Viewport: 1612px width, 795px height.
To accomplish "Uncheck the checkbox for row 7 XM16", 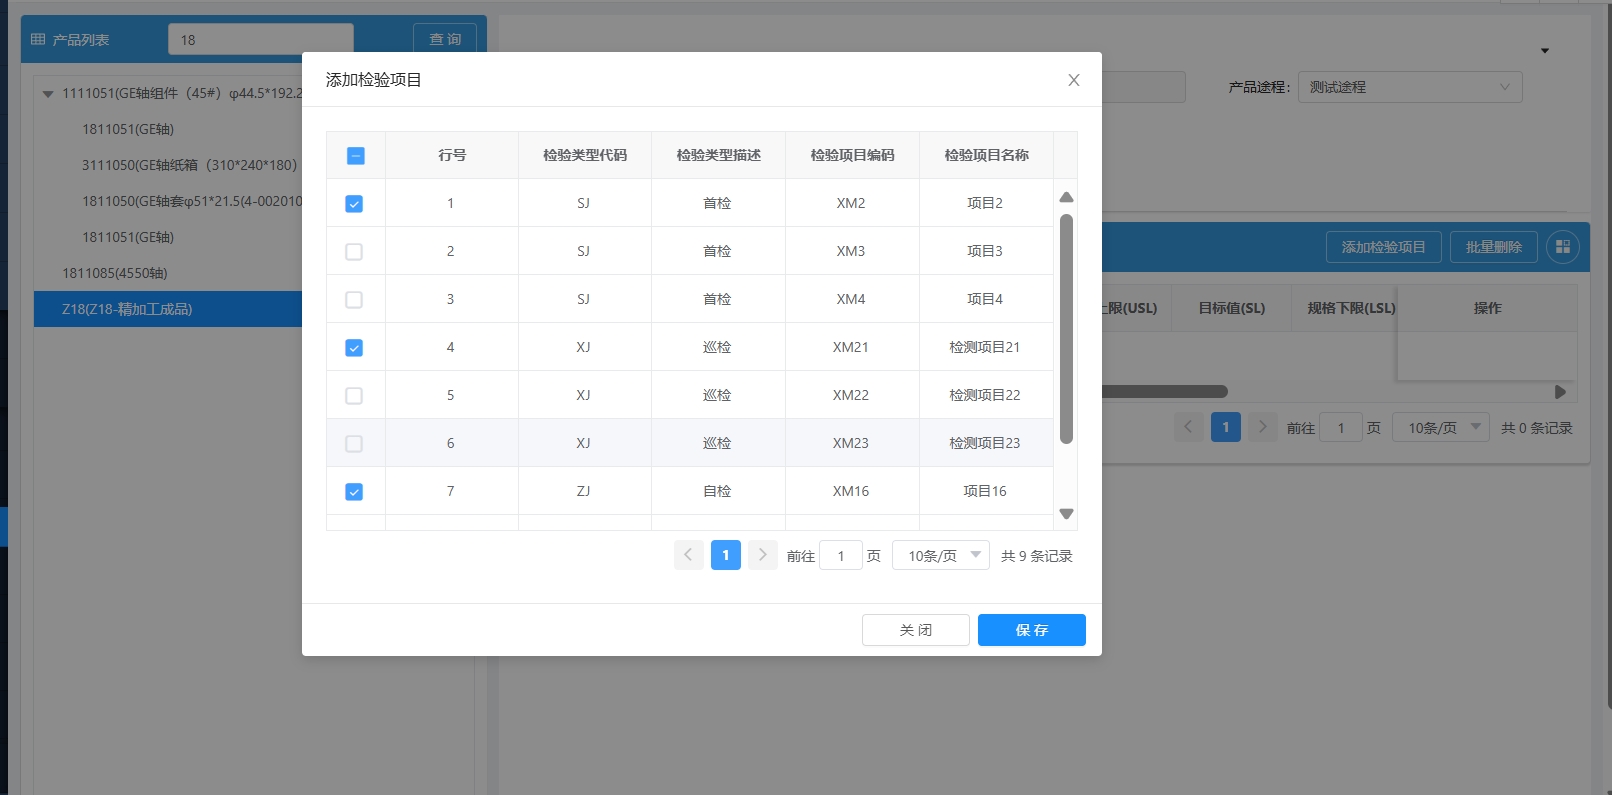I will [354, 491].
